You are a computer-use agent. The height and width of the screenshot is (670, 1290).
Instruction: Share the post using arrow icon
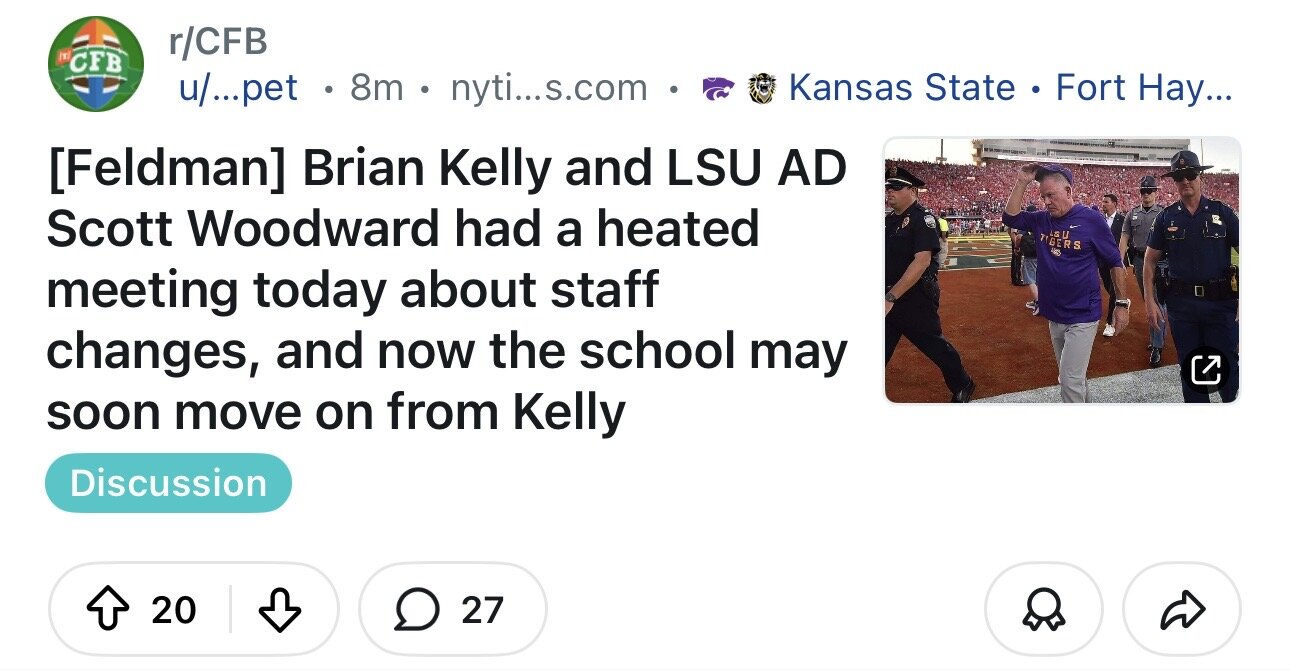coord(1182,609)
